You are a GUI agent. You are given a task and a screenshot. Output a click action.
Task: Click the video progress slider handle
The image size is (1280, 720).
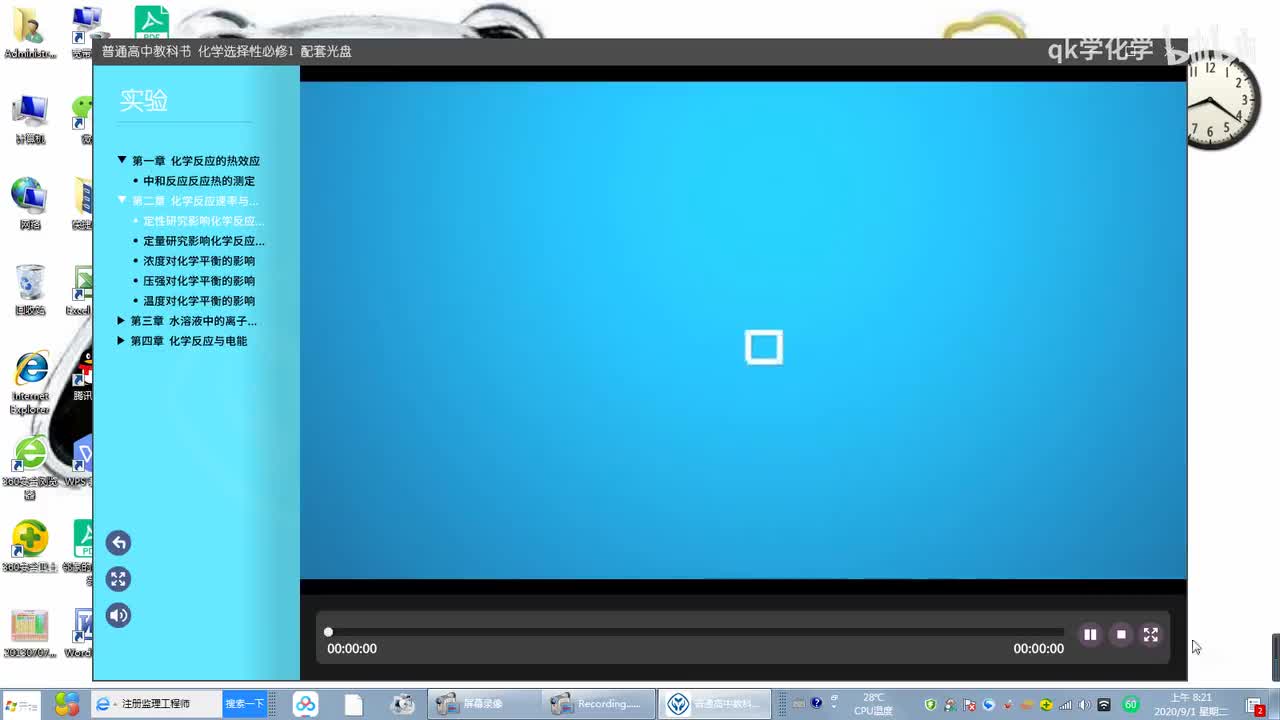point(328,632)
